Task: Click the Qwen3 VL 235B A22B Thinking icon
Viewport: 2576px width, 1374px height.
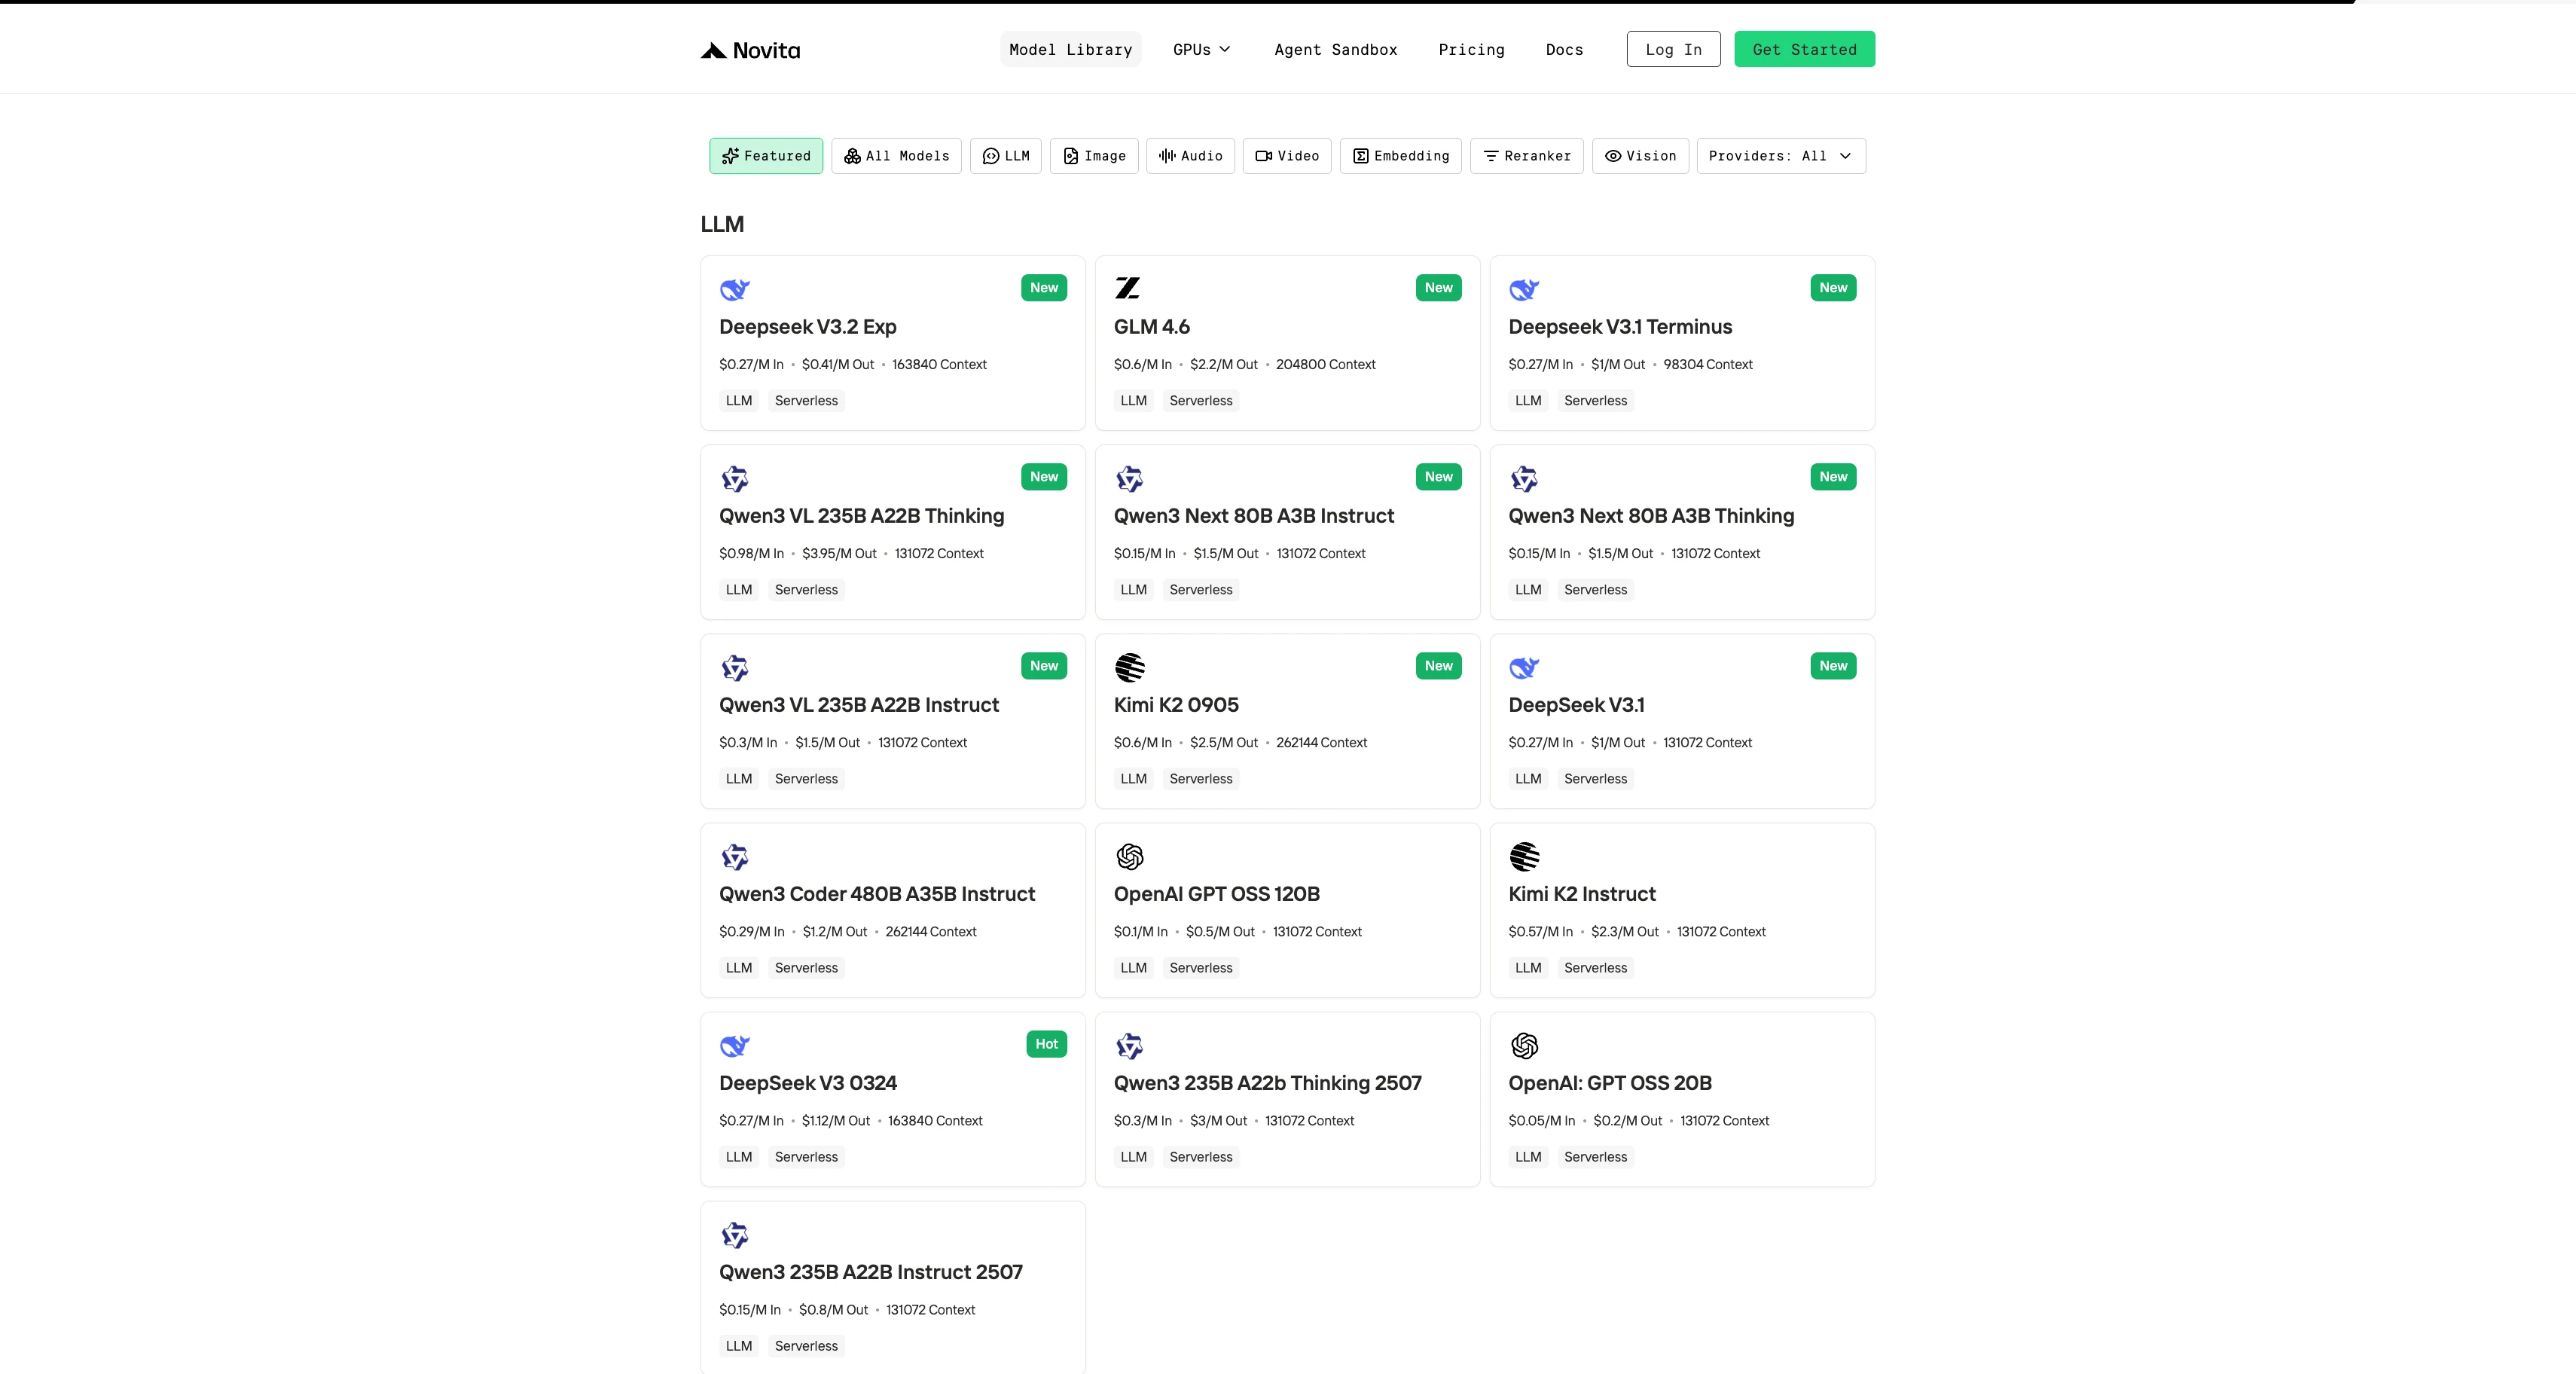Action: 735,478
